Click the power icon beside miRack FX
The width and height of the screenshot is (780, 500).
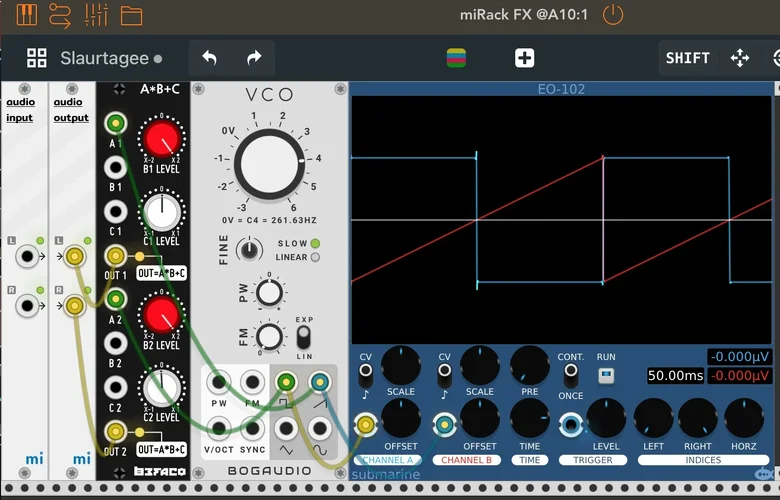point(613,15)
